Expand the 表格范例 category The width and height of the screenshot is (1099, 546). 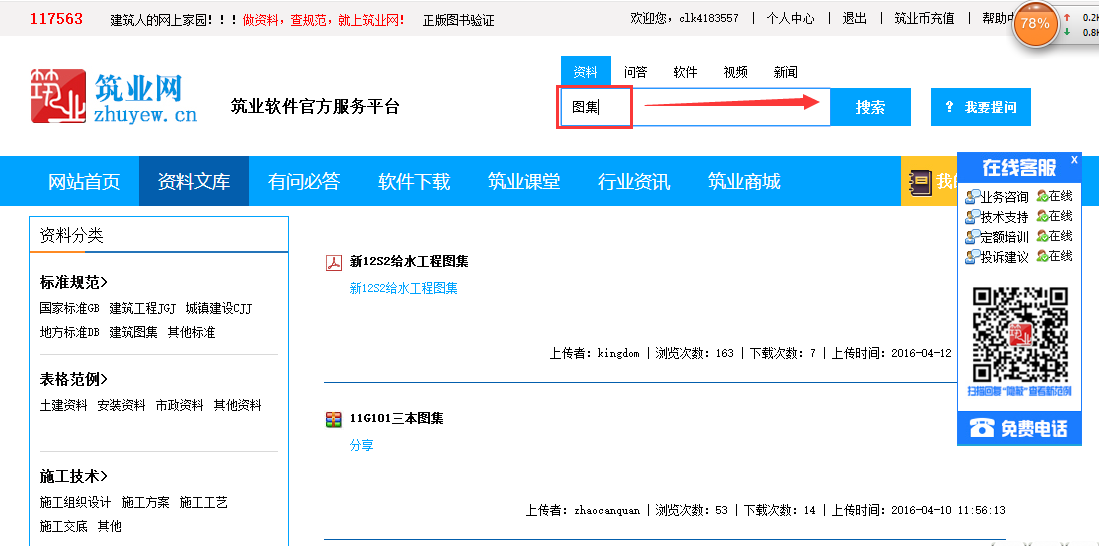pos(74,379)
